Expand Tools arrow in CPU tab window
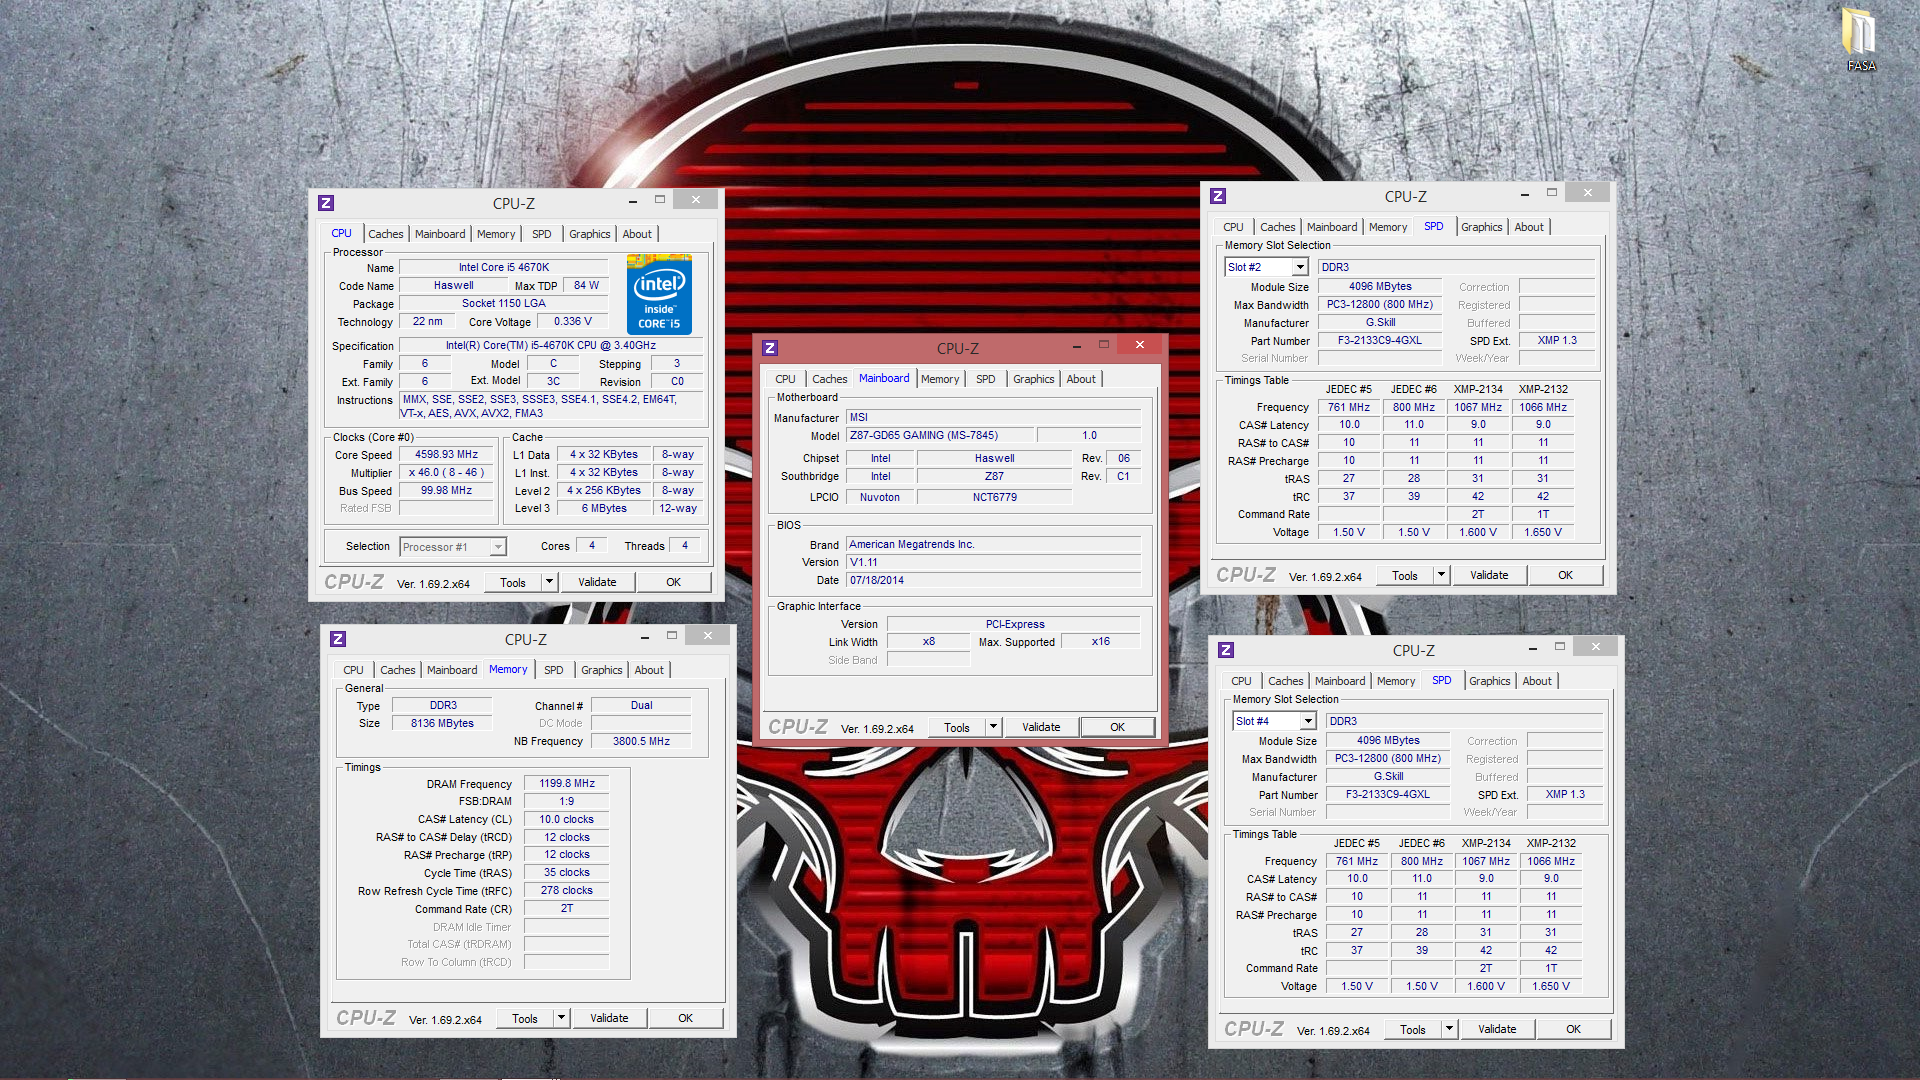 (x=549, y=582)
